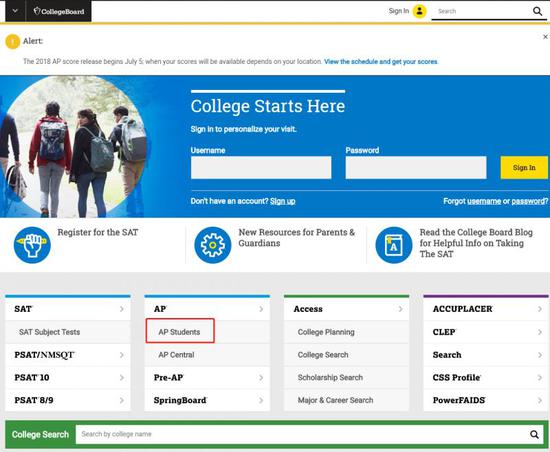Viewport: 550px width, 452px height.
Task: Focus the Username input field
Action: [261, 168]
